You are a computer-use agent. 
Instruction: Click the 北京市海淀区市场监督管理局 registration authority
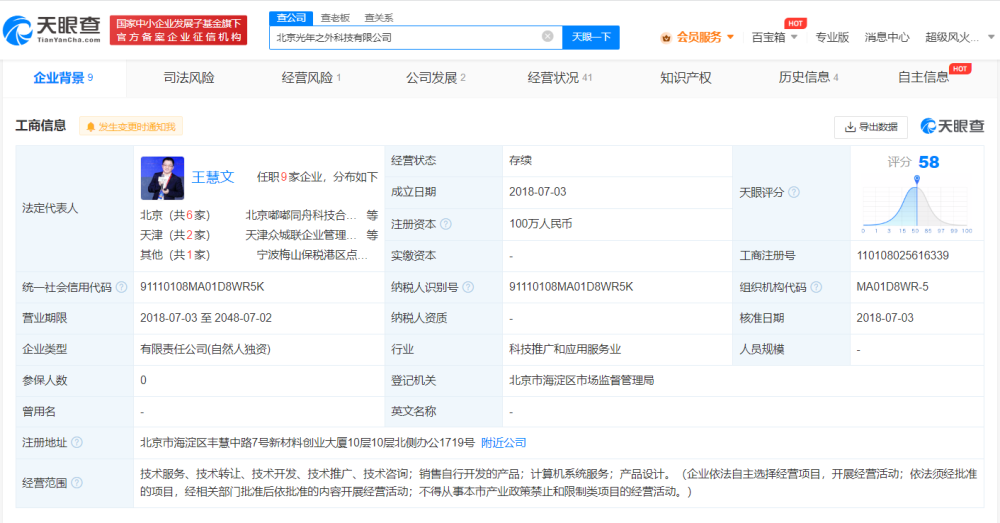point(582,381)
